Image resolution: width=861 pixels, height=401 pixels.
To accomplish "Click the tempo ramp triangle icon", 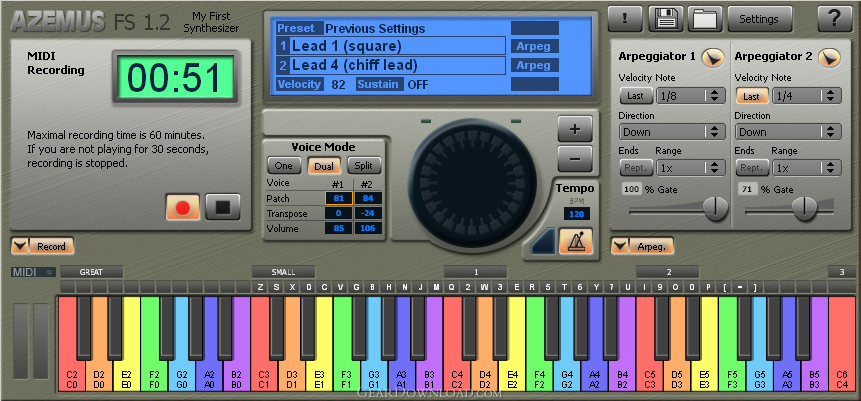I will tap(543, 242).
